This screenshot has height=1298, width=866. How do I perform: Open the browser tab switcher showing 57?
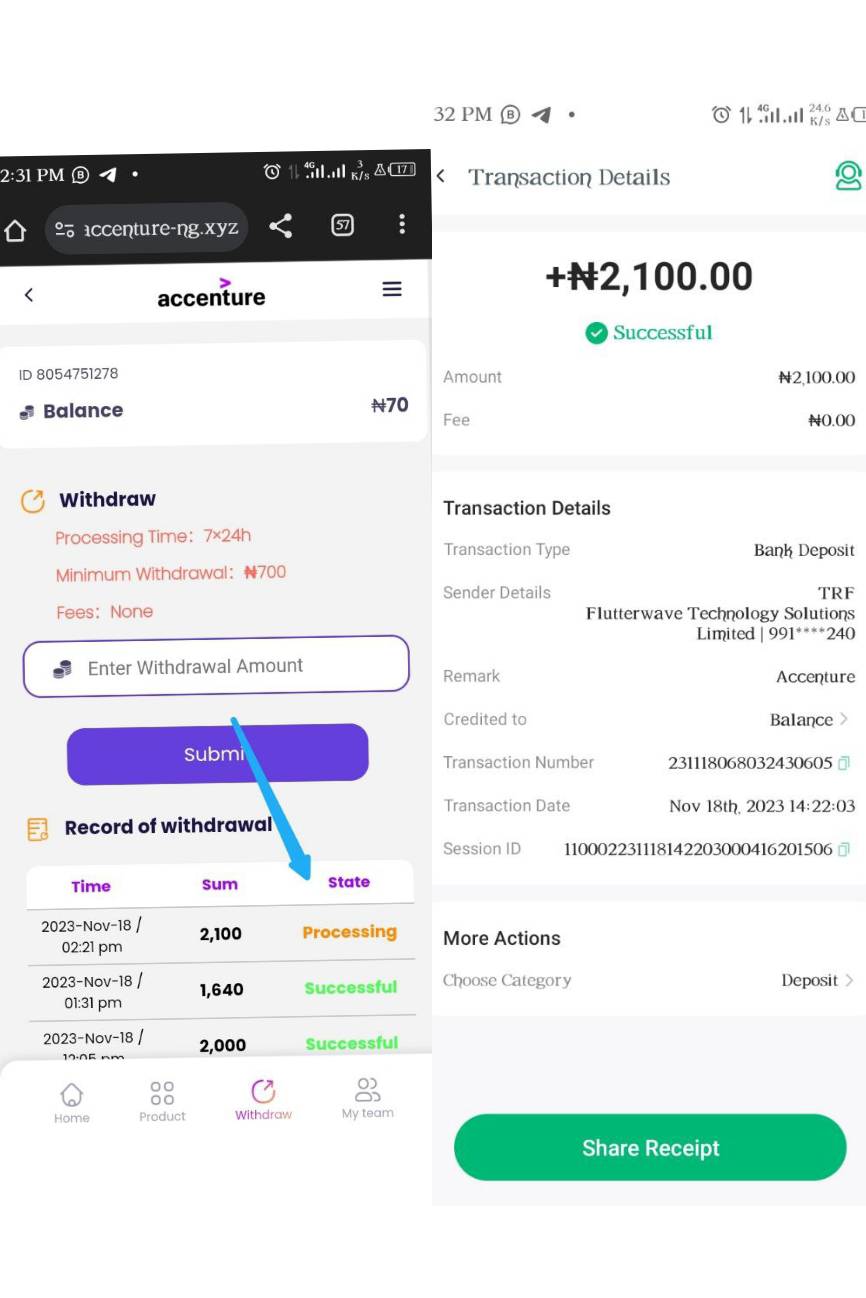point(342,225)
